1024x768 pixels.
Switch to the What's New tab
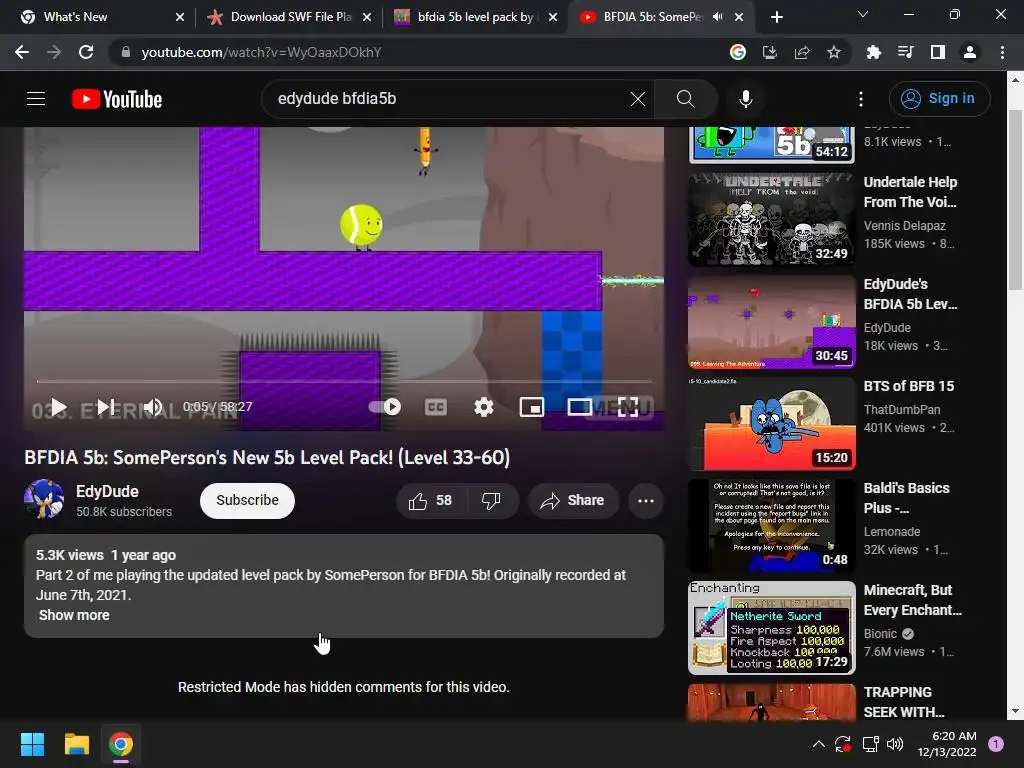pos(102,17)
